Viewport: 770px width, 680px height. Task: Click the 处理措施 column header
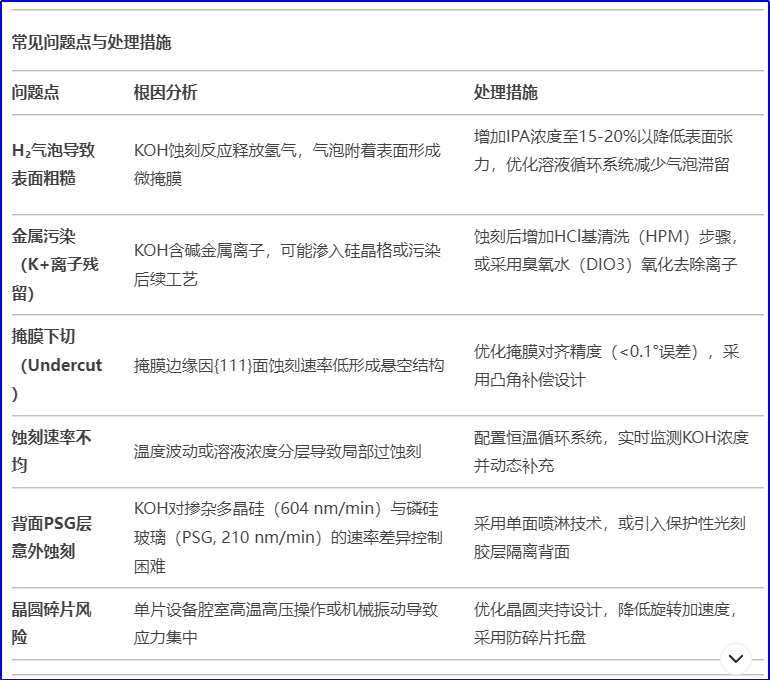[x=506, y=92]
